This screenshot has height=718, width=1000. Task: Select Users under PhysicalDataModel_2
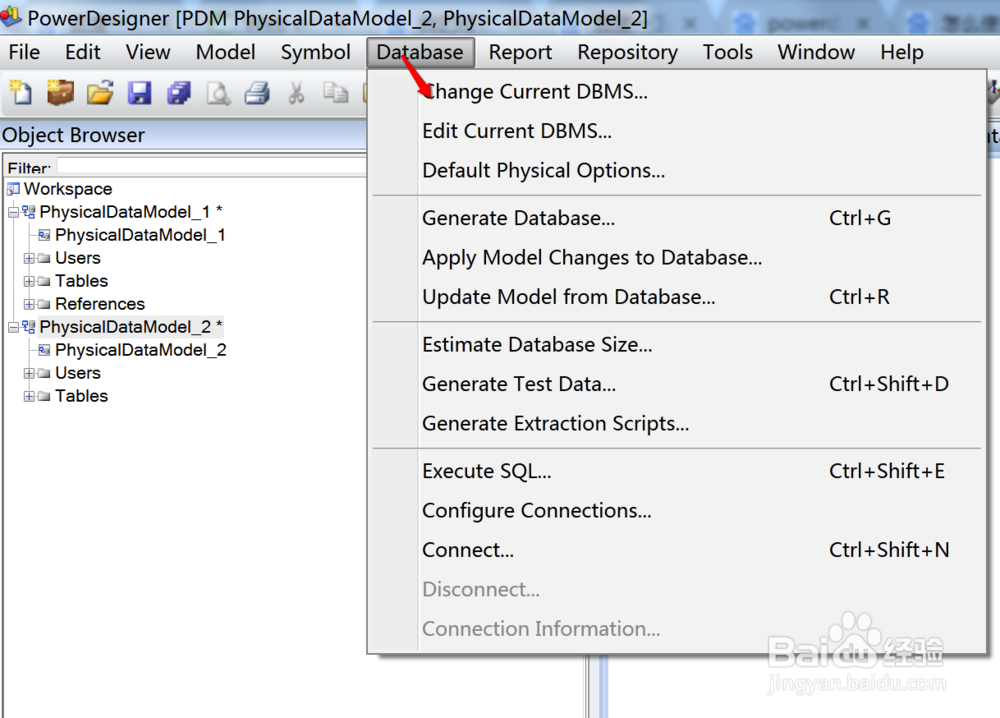78,373
